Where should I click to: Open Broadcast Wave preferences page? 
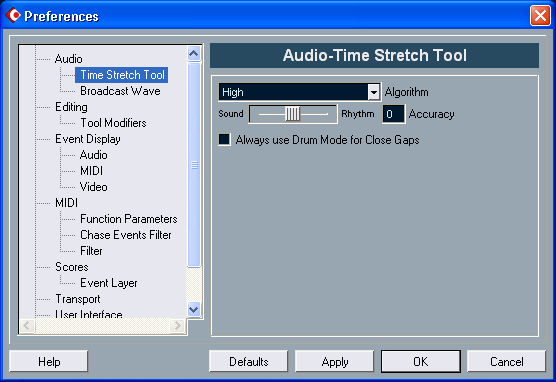pyautogui.click(x=120, y=91)
